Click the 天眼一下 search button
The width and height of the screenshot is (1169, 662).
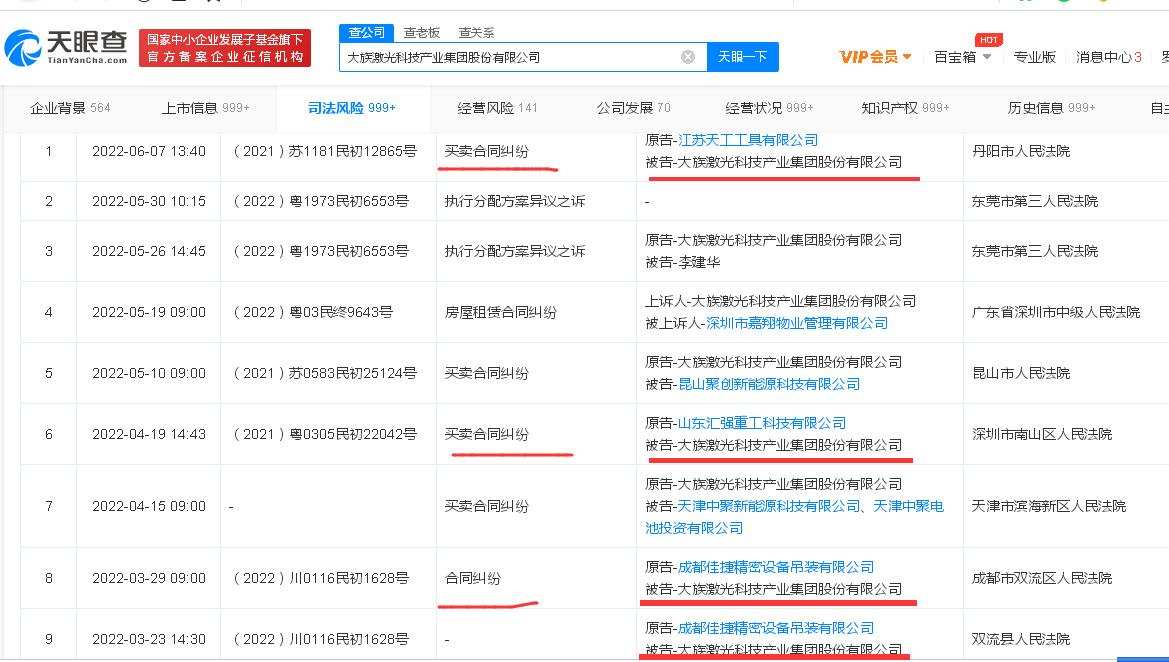[x=743, y=57]
